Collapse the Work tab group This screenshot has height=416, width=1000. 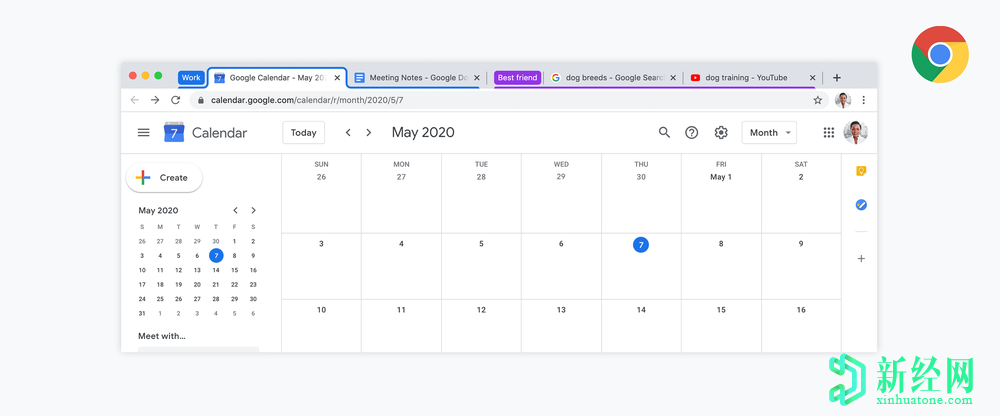click(191, 77)
